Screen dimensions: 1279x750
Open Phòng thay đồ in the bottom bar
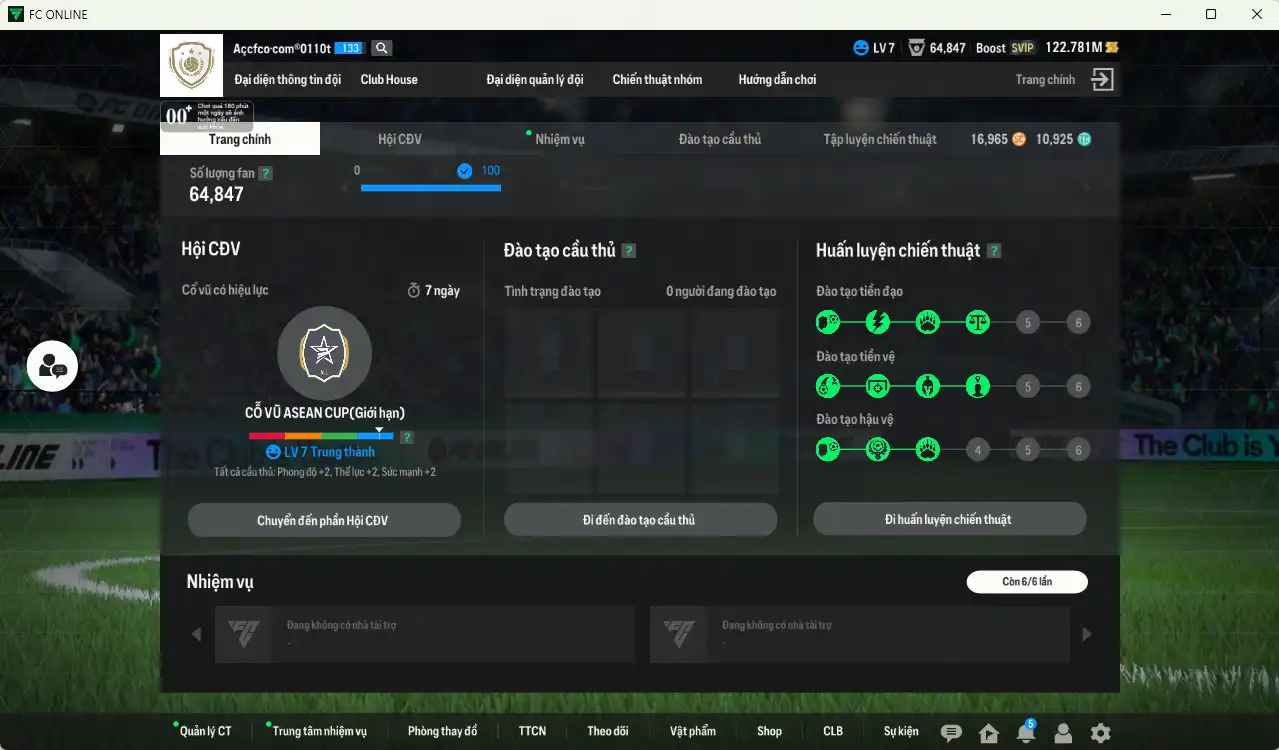(443, 731)
